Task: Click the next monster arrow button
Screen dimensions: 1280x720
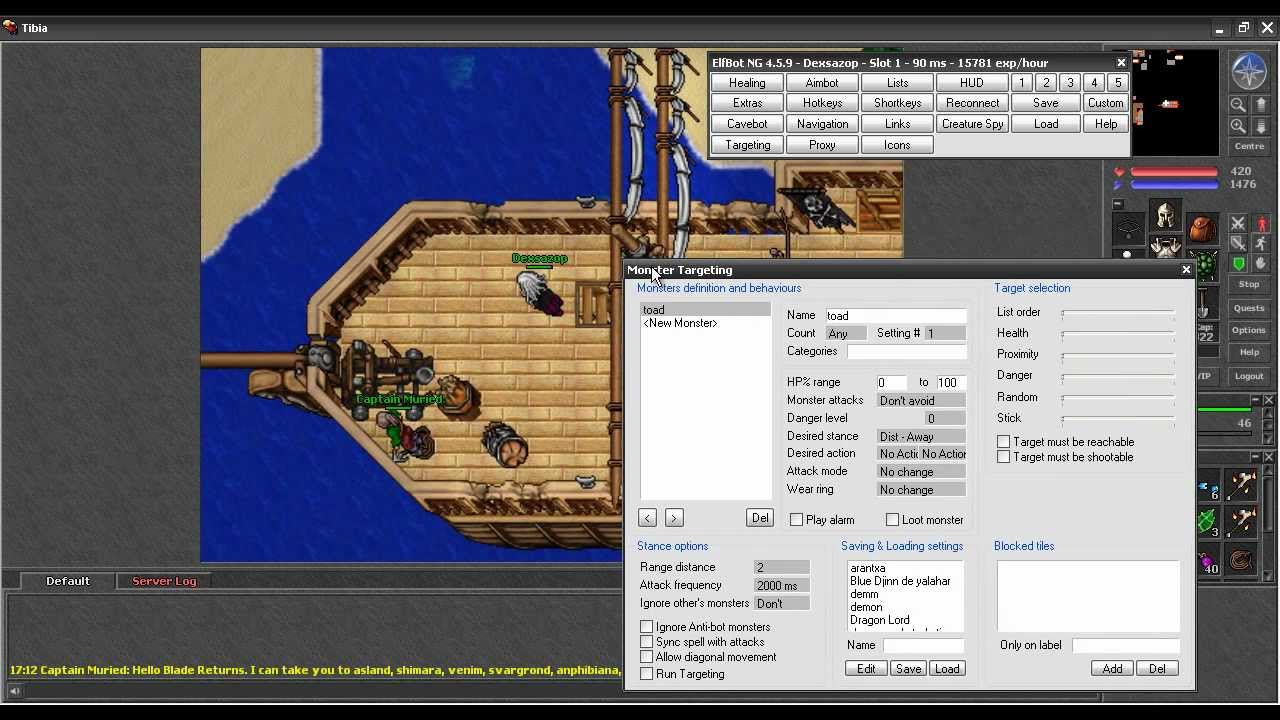Action: point(674,518)
